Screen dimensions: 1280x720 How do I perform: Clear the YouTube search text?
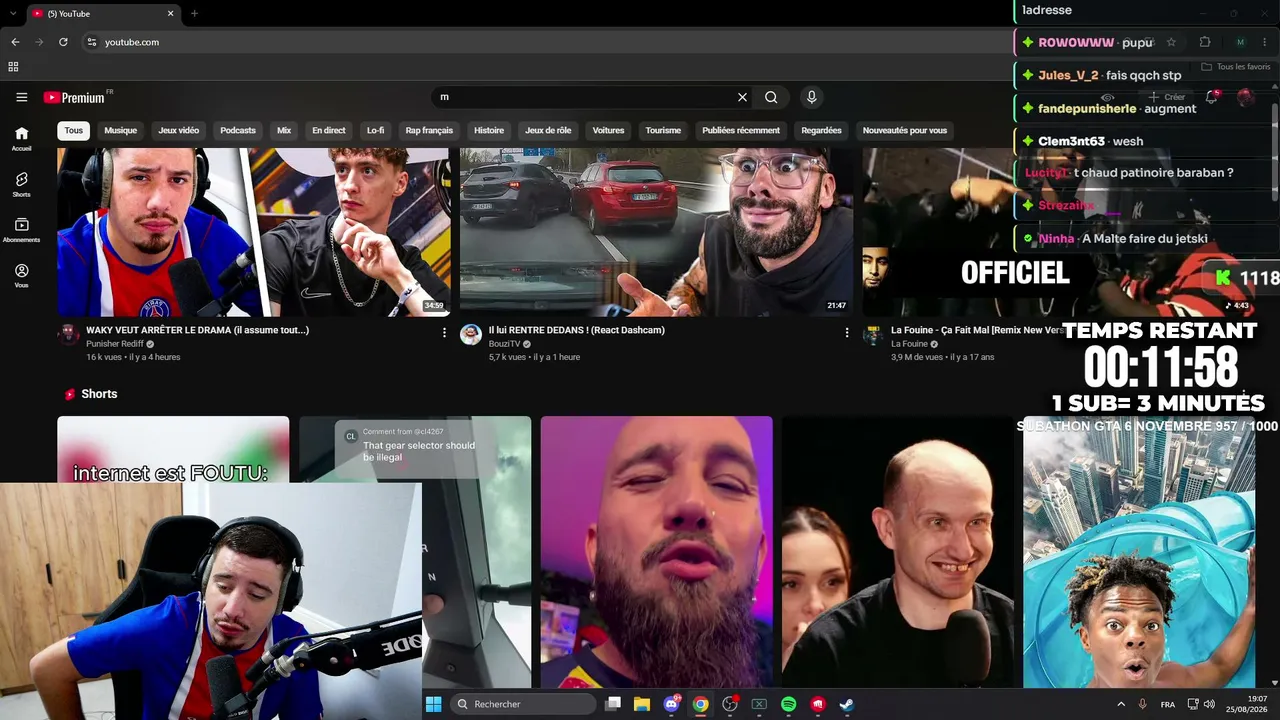pos(742,97)
